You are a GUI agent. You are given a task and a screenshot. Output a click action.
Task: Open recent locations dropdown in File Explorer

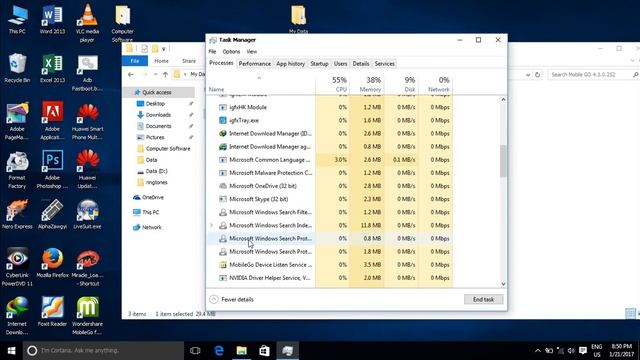156,74
